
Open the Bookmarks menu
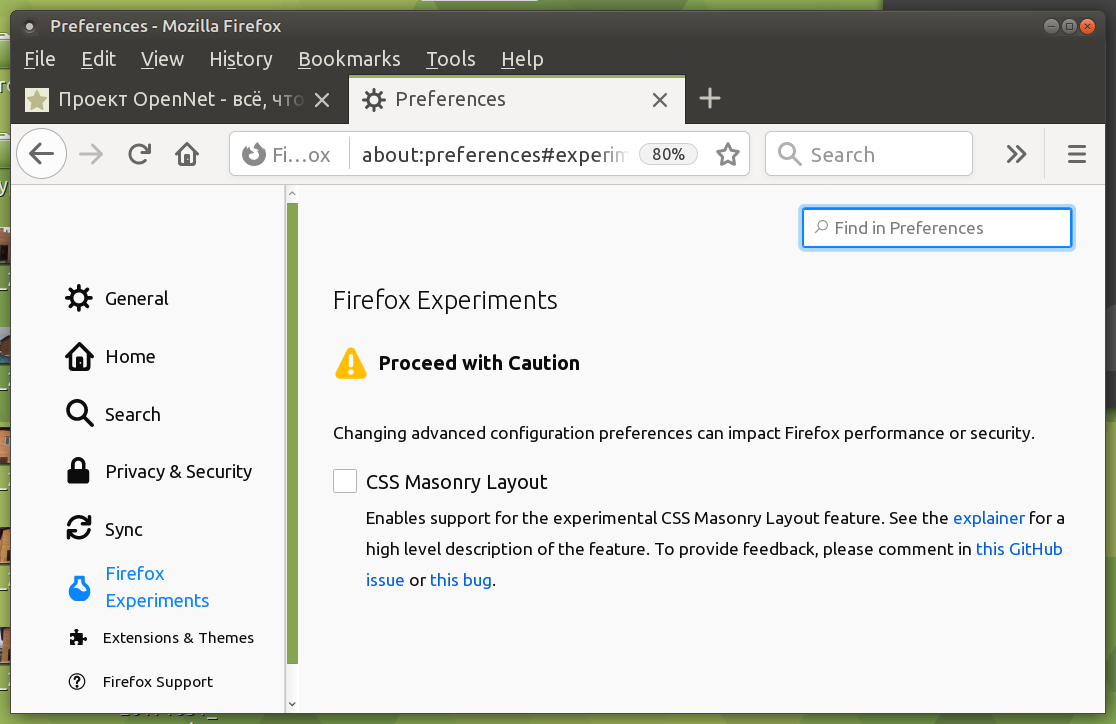tap(349, 59)
